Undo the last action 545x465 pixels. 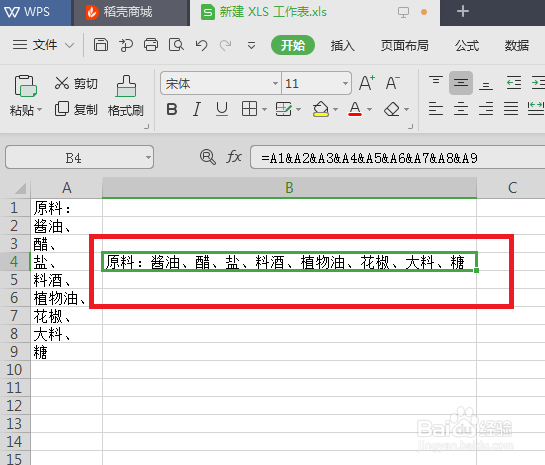click(x=201, y=45)
